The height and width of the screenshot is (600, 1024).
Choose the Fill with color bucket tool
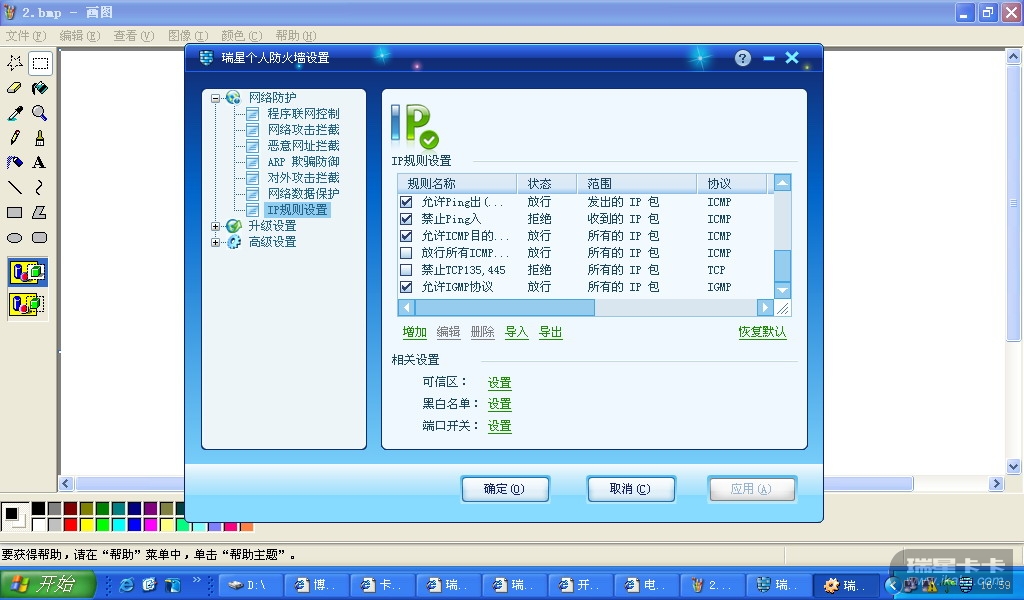click(x=40, y=87)
